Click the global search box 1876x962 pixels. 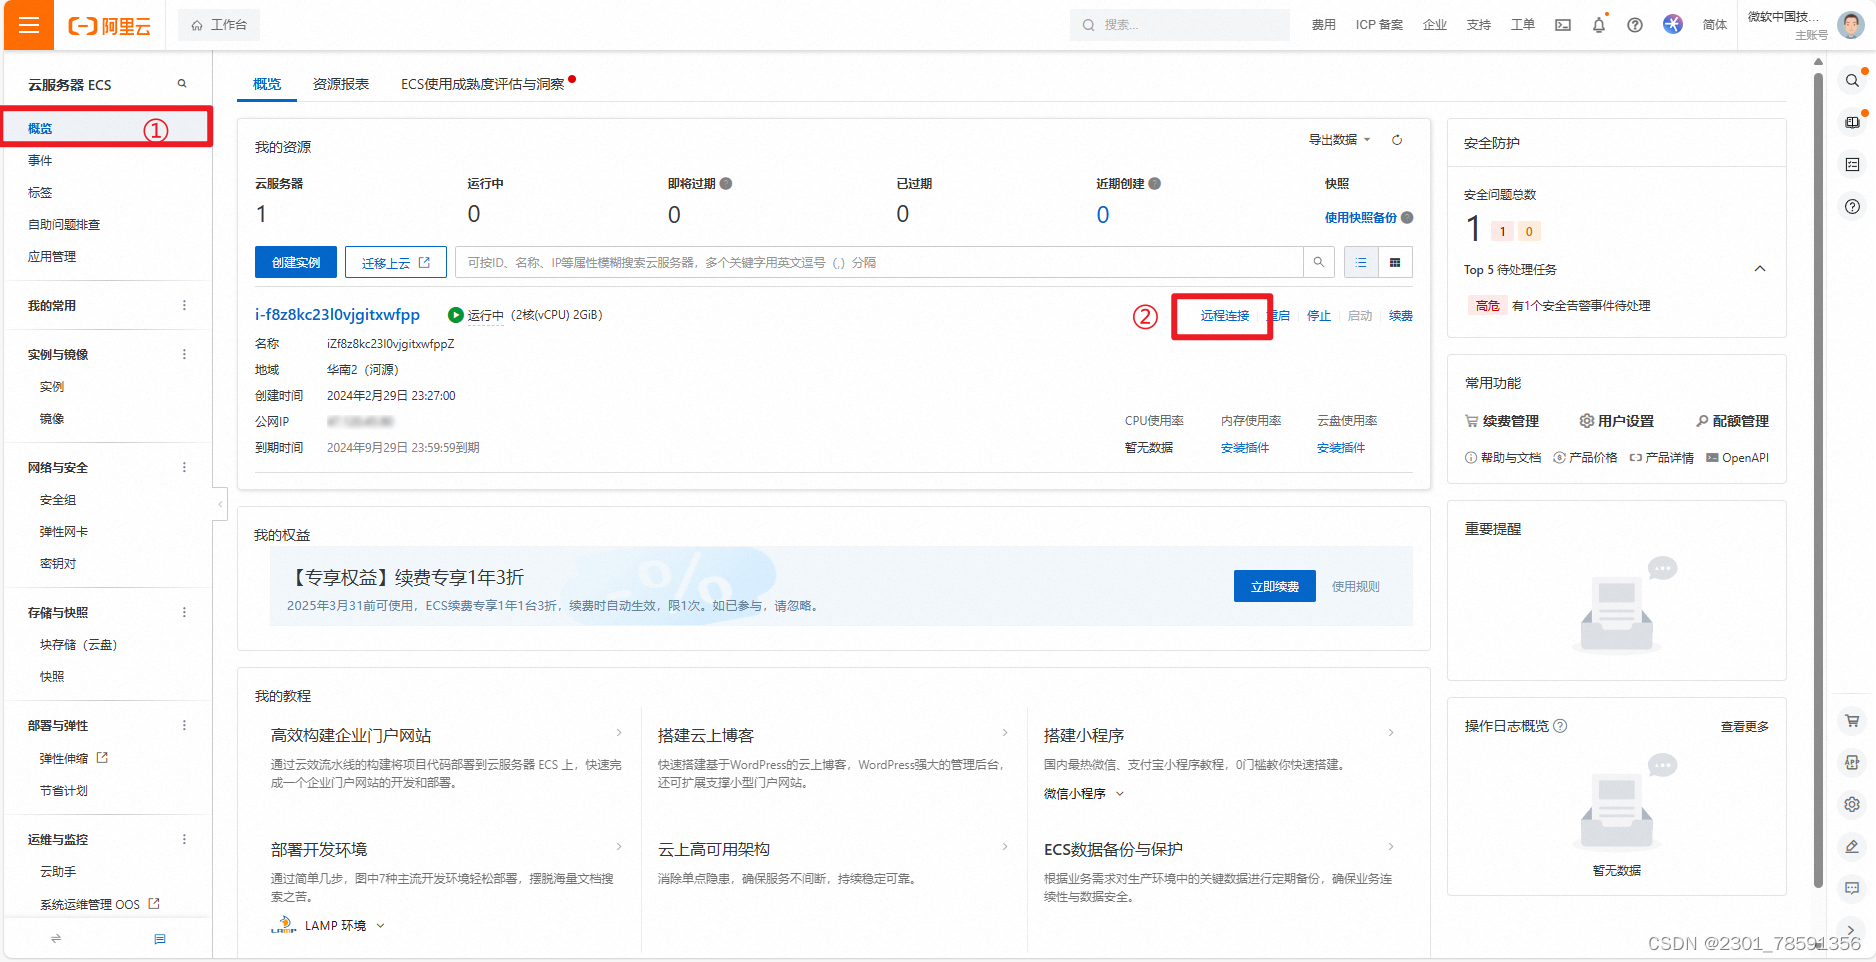click(x=1180, y=25)
